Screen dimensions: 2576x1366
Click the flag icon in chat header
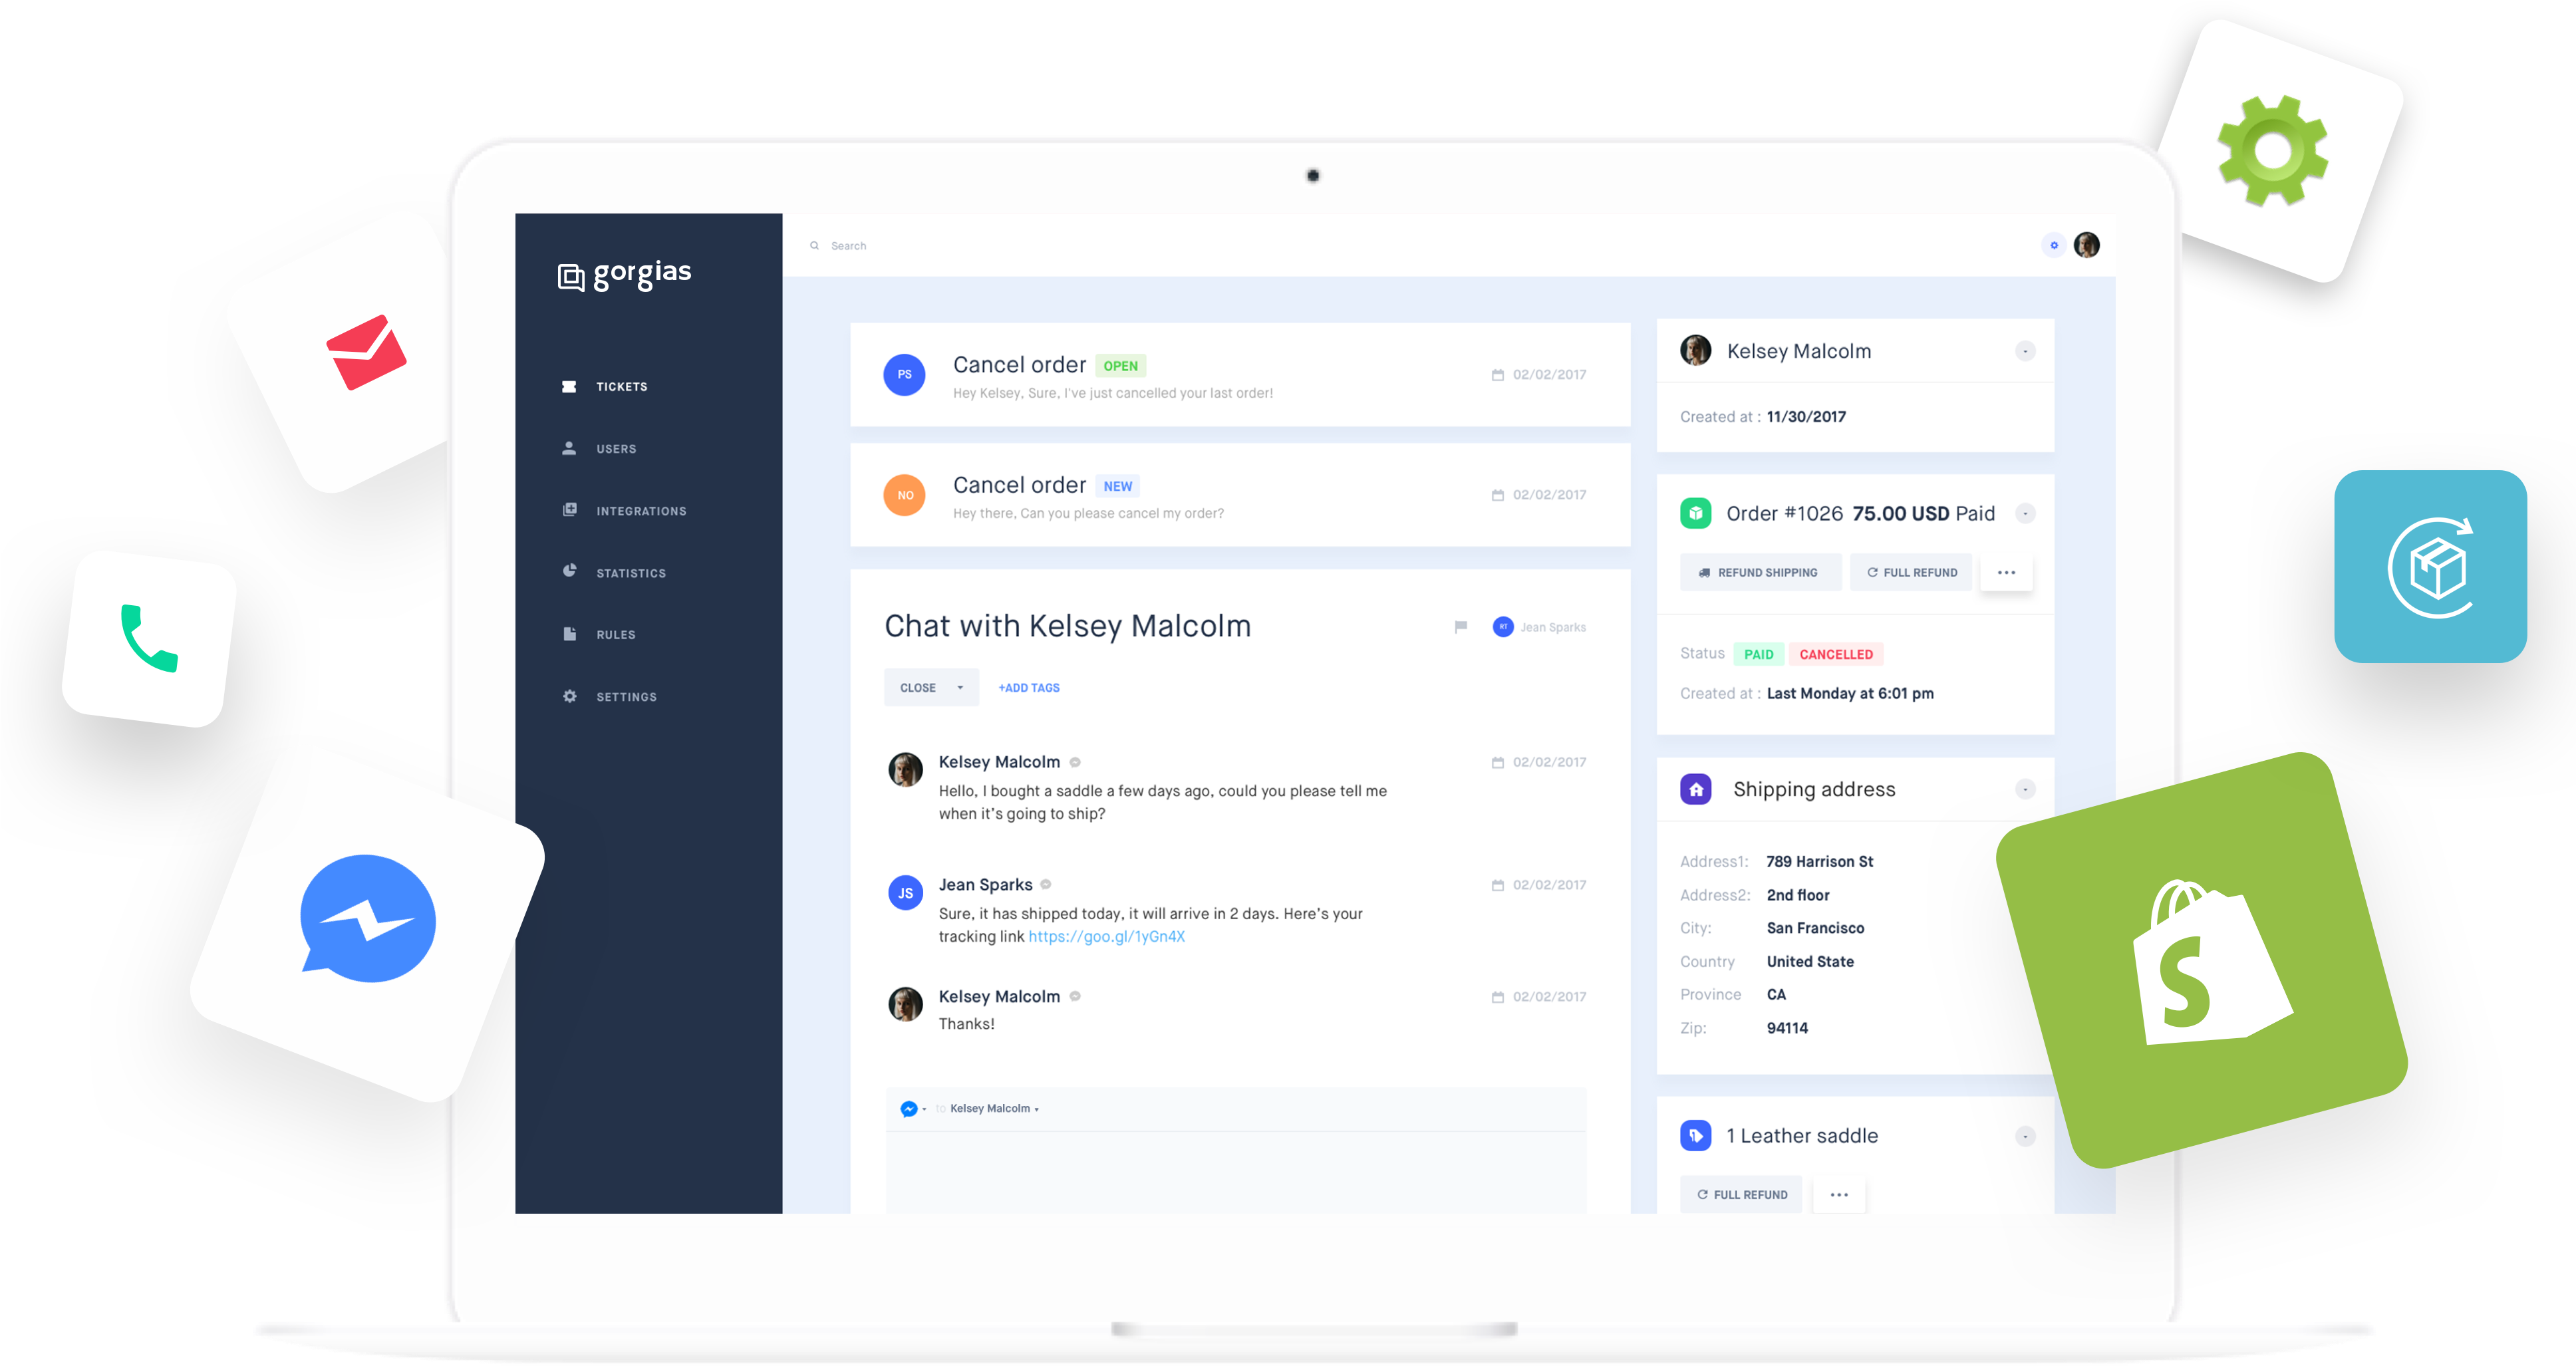click(1460, 627)
